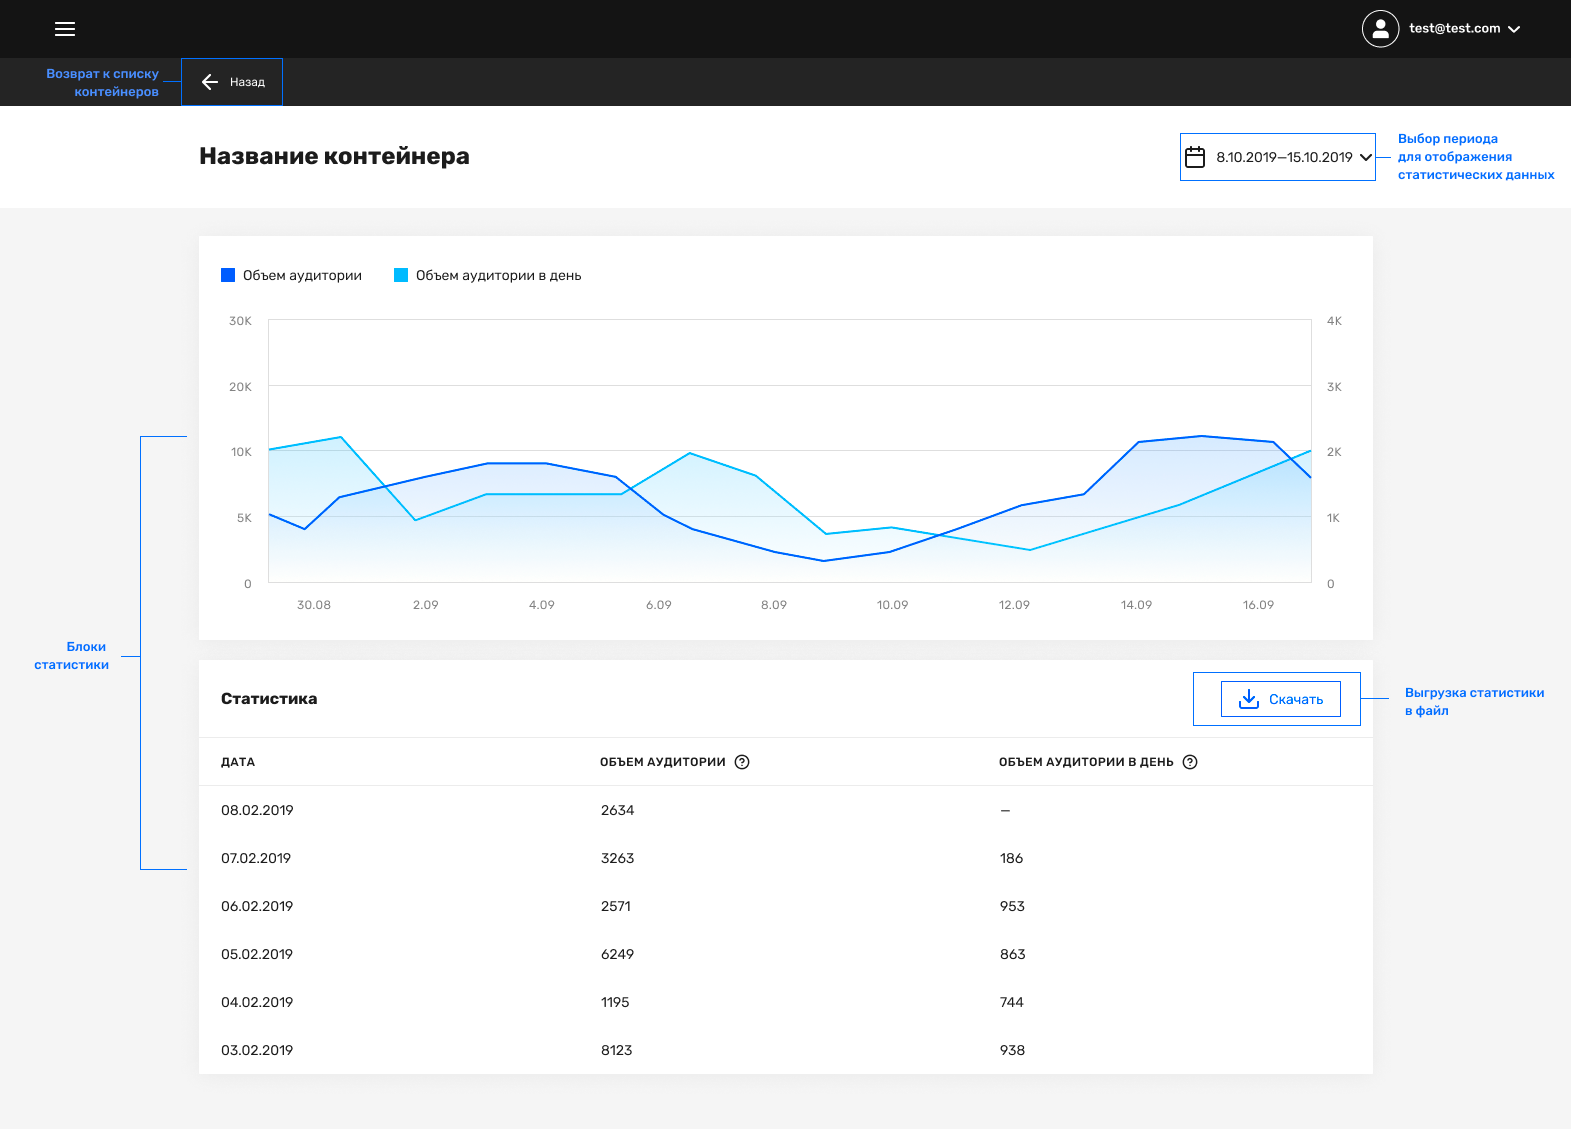Click the daily value 744
Viewport: 1571px width, 1129px height.
coord(1012,1002)
